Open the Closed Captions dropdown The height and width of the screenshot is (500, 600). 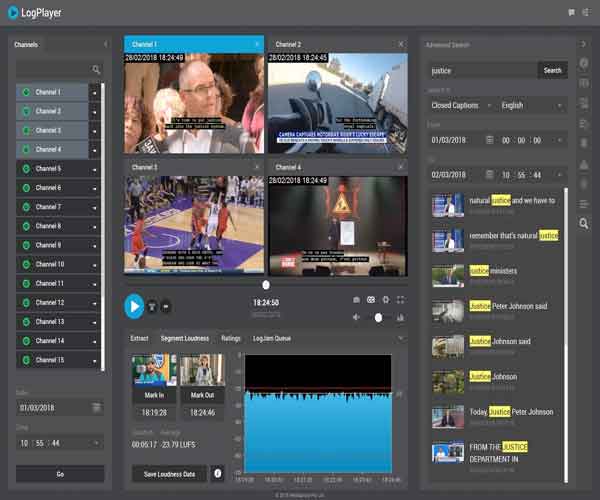click(461, 105)
